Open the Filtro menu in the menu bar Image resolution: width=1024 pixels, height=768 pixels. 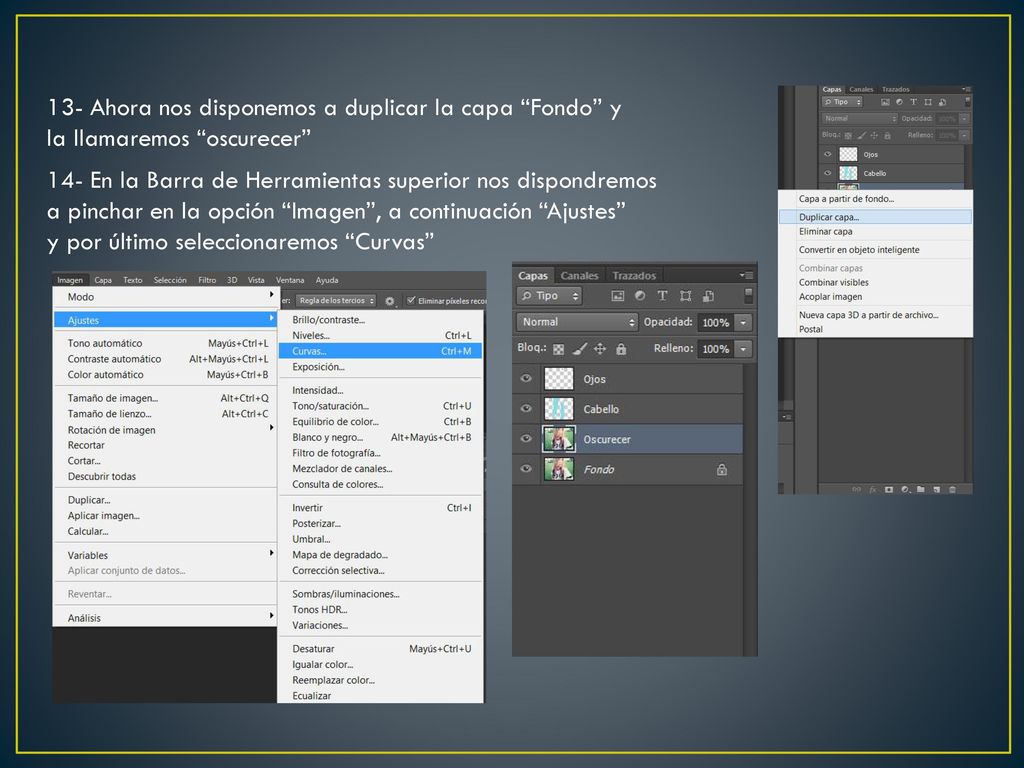pyautogui.click(x=207, y=280)
